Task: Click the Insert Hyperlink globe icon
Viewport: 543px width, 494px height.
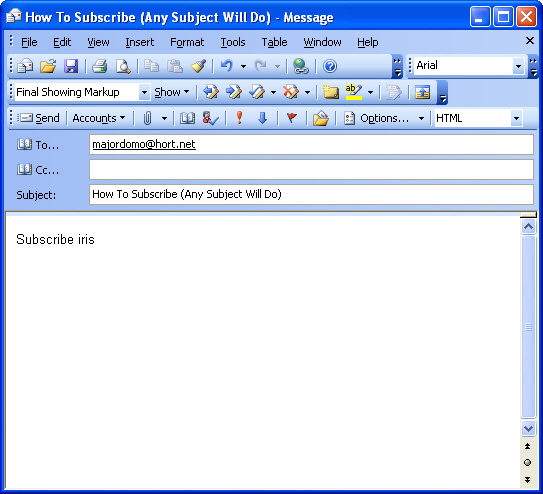Action: pos(301,66)
